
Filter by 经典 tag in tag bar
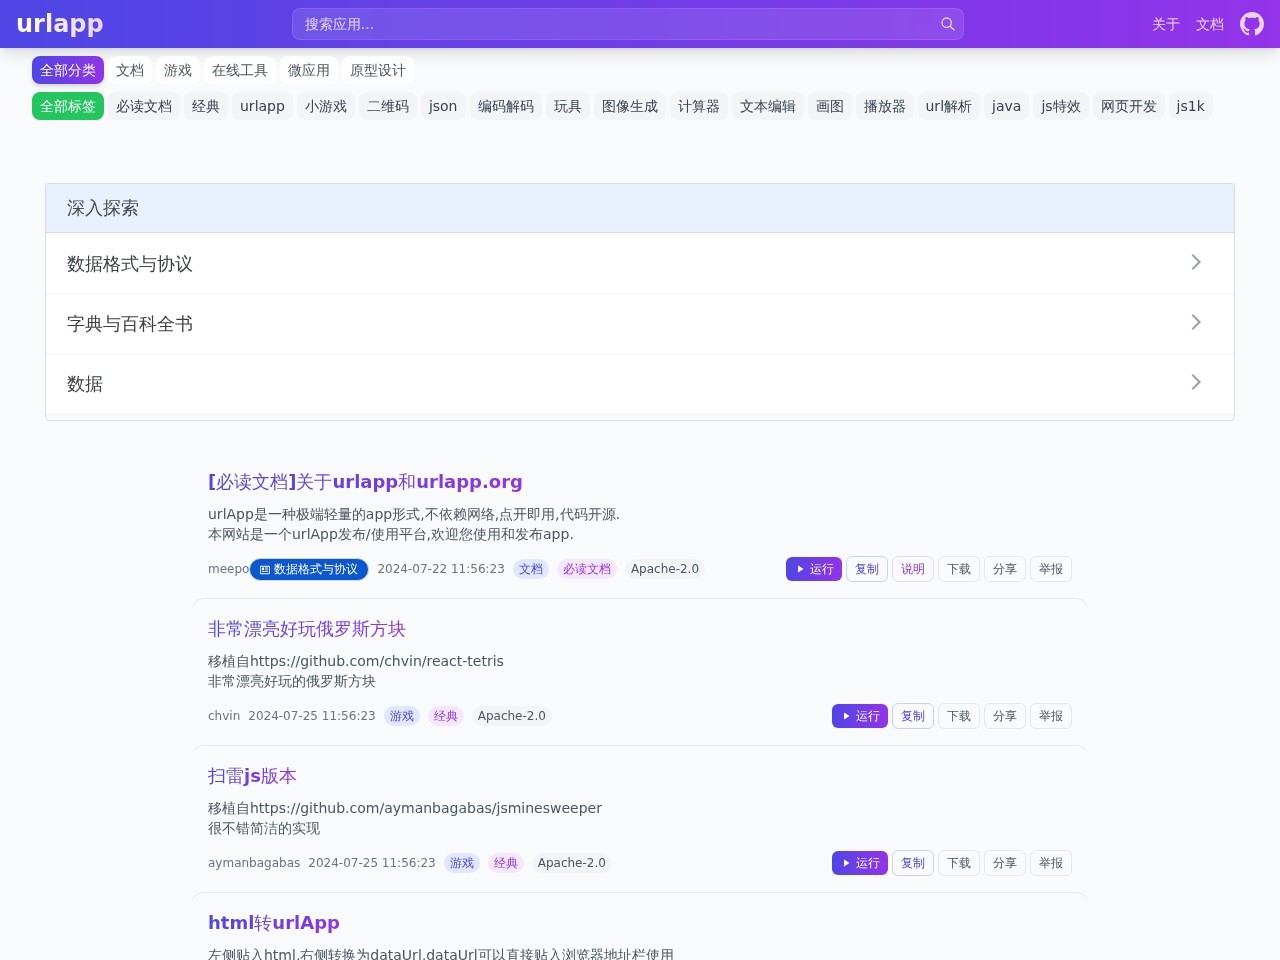coord(206,106)
